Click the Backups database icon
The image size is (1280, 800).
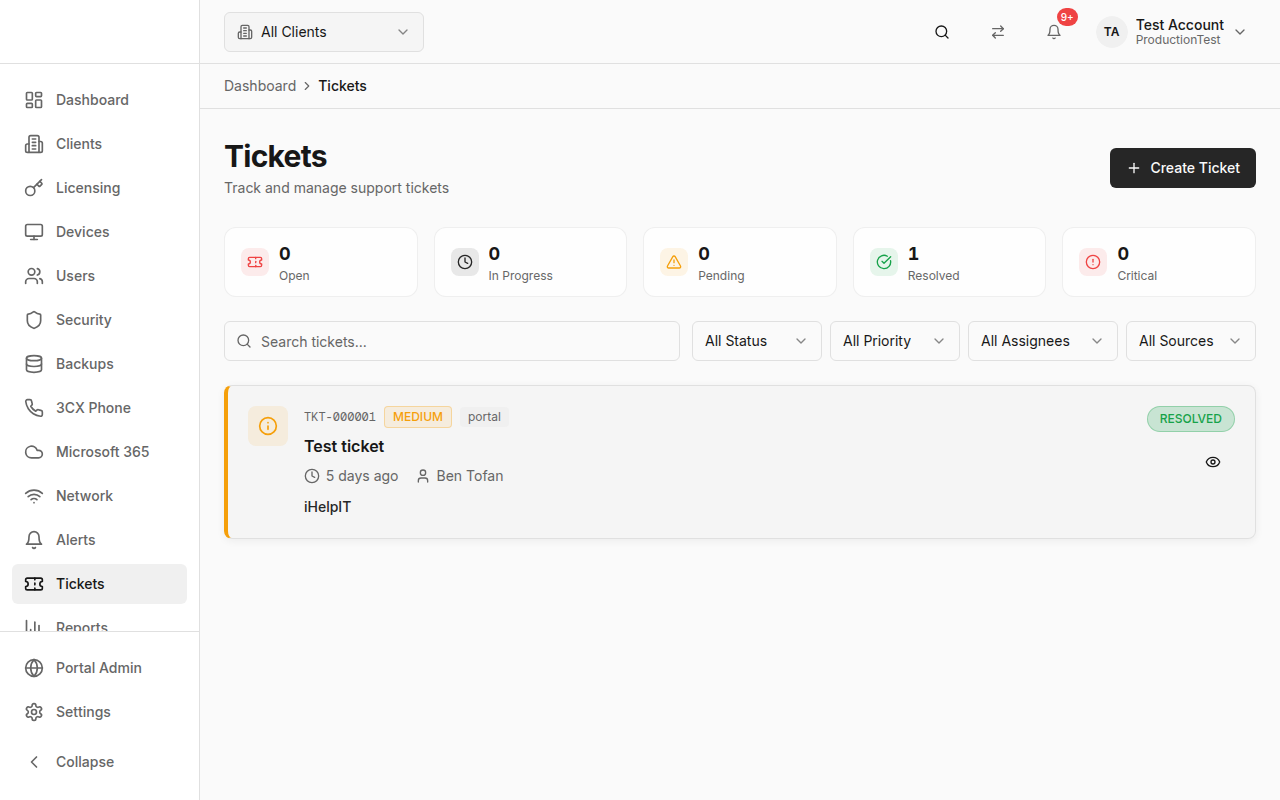click(34, 364)
